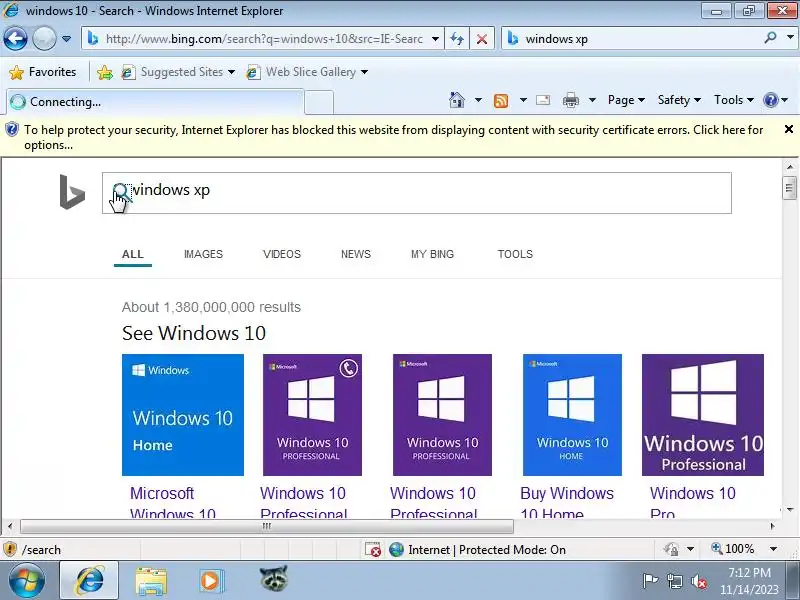
Task: Click the Refresh page icon
Action: (x=457, y=39)
